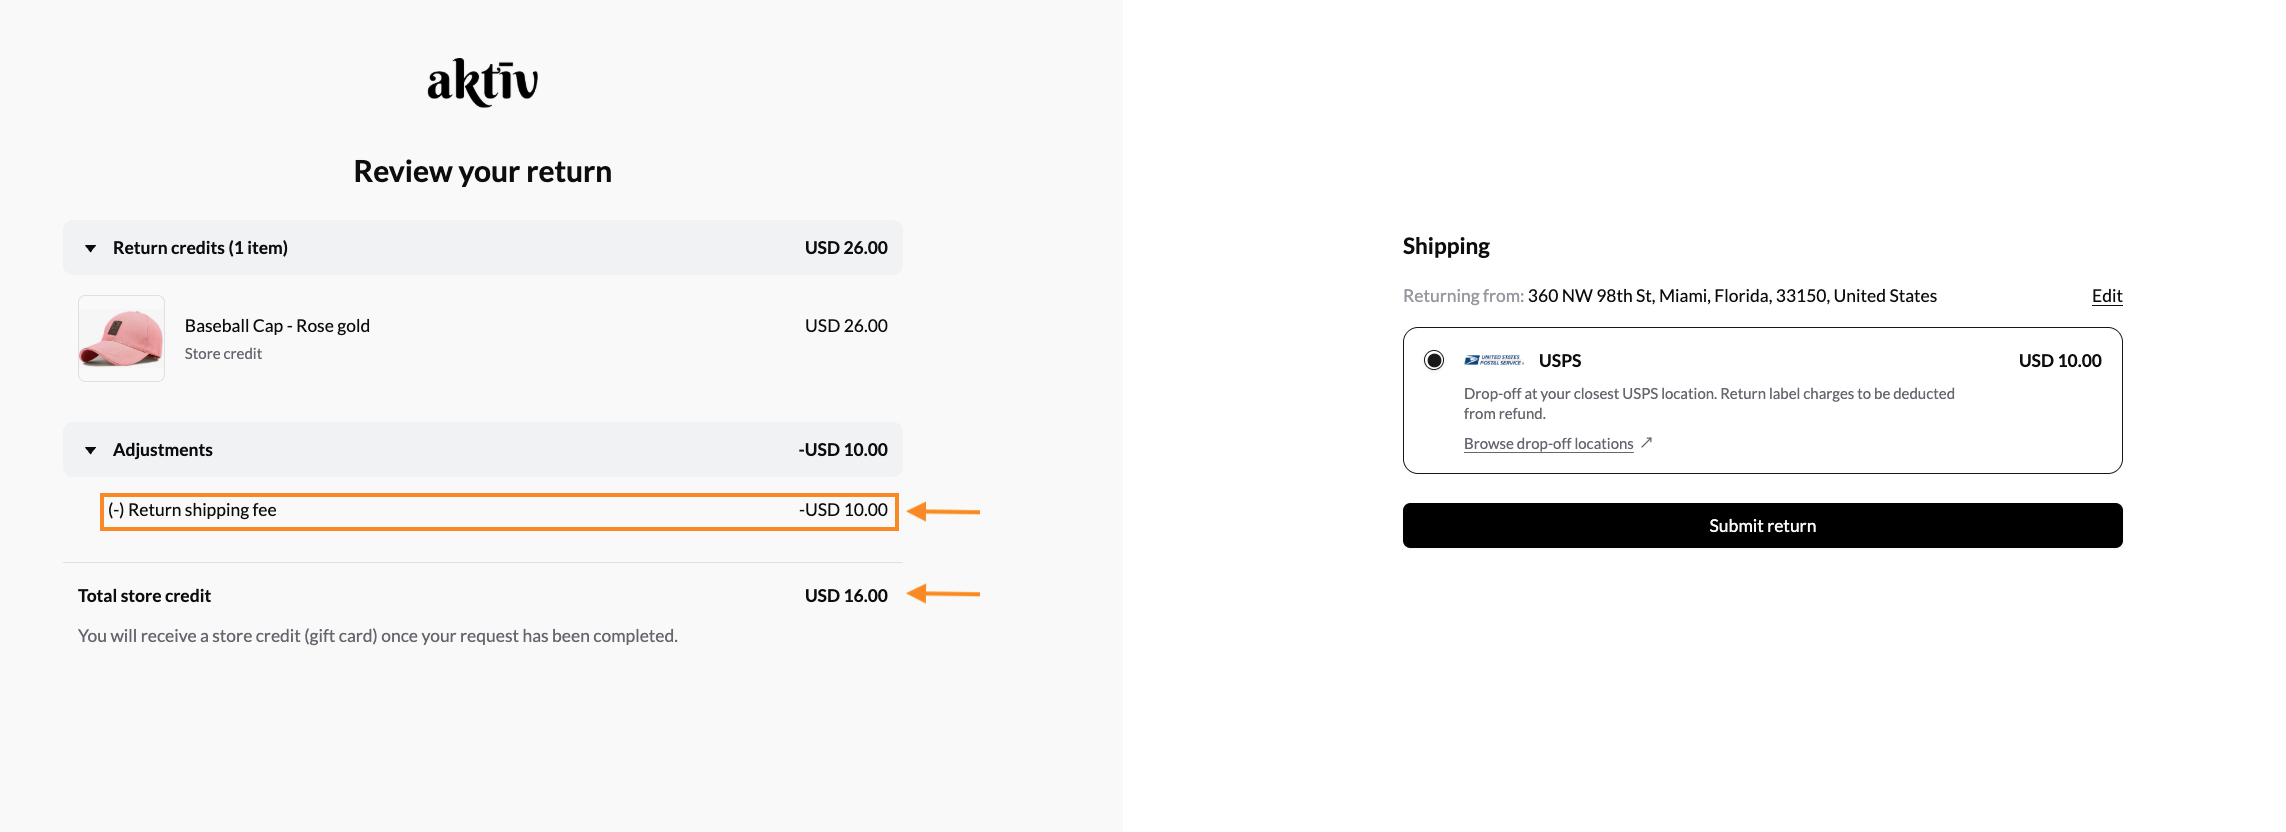Viewport: 2286px width, 832px height.
Task: Click the Return shipping fee line
Action: [202, 510]
